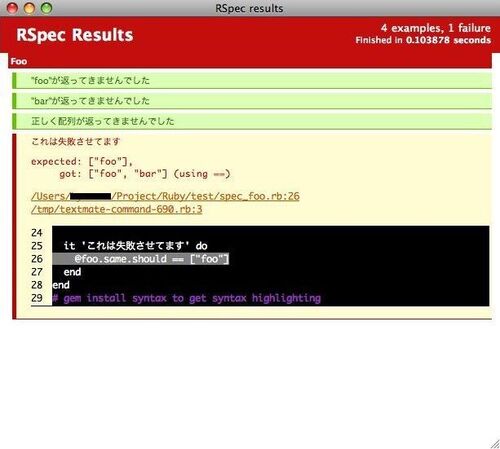The height and width of the screenshot is (449, 500).
Task: Click the Foo example group header
Action: pos(250,61)
